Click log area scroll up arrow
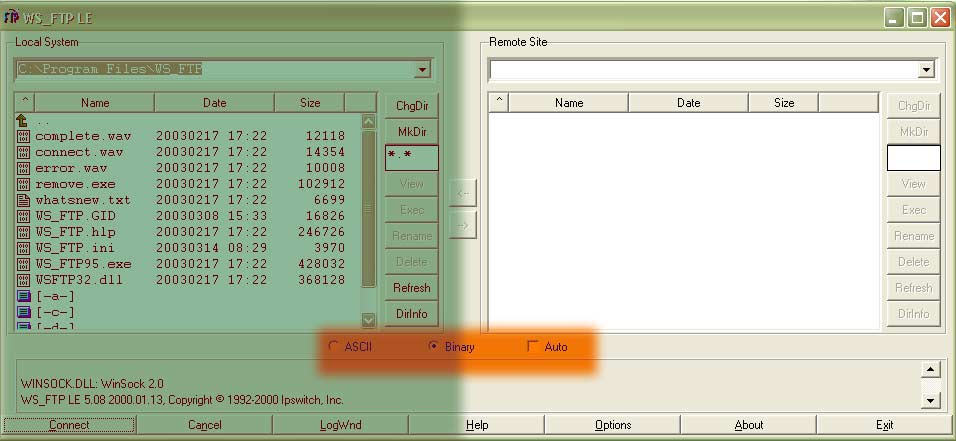 [x=930, y=369]
